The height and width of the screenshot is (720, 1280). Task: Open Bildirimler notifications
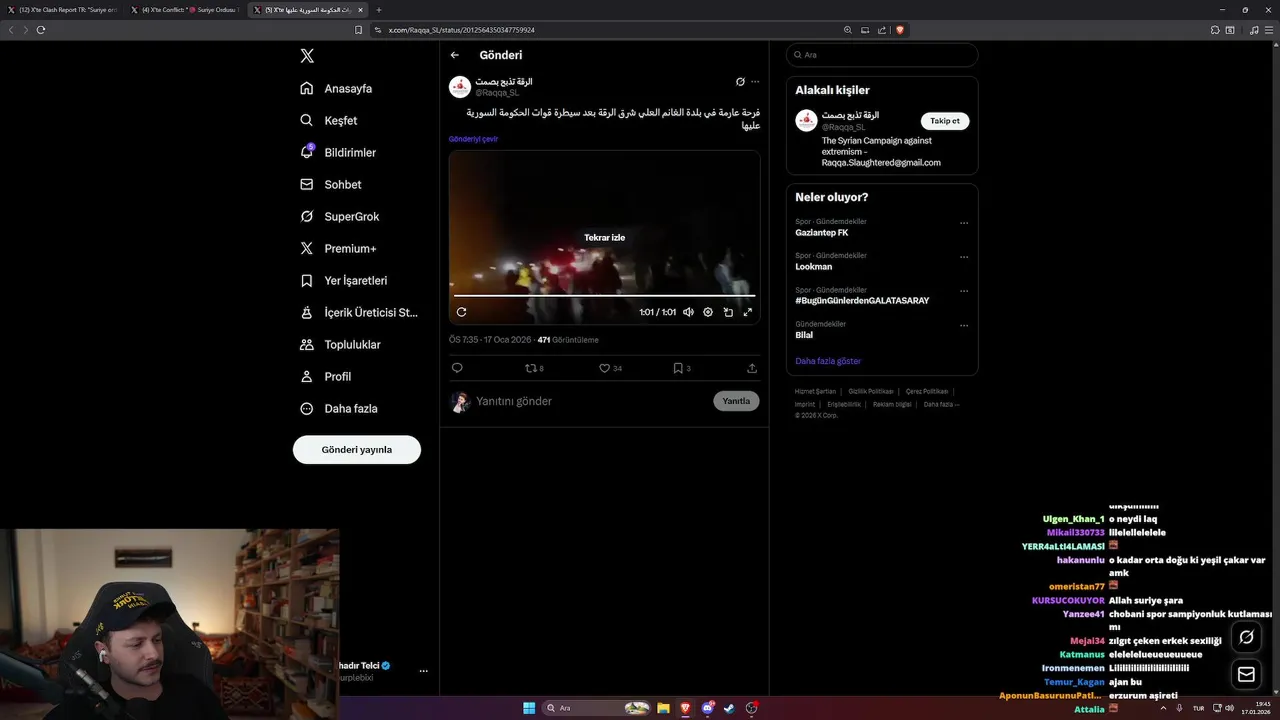(338, 152)
